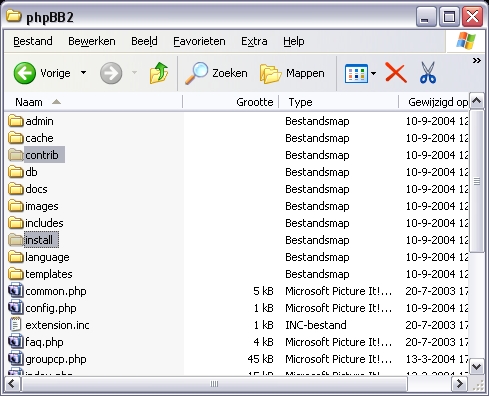Select the db folder icon
The image size is (489, 396).
coord(16,172)
